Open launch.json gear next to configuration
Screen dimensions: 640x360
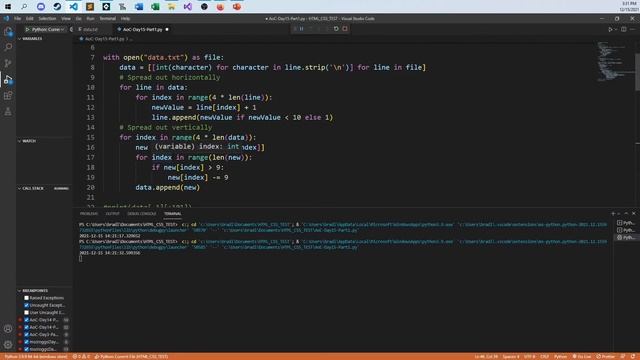pos(71,29)
